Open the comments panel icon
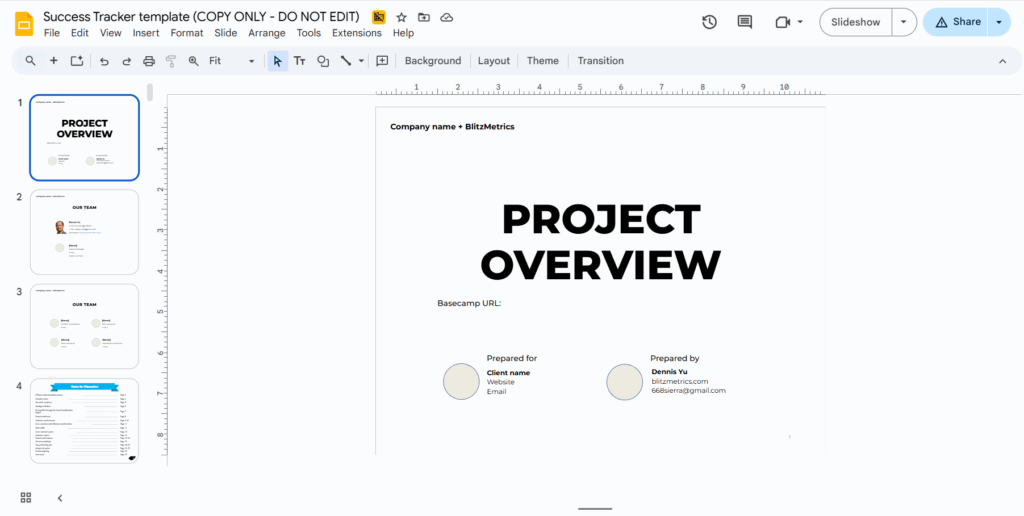Screen dimensions: 1024x516 (x=744, y=22)
